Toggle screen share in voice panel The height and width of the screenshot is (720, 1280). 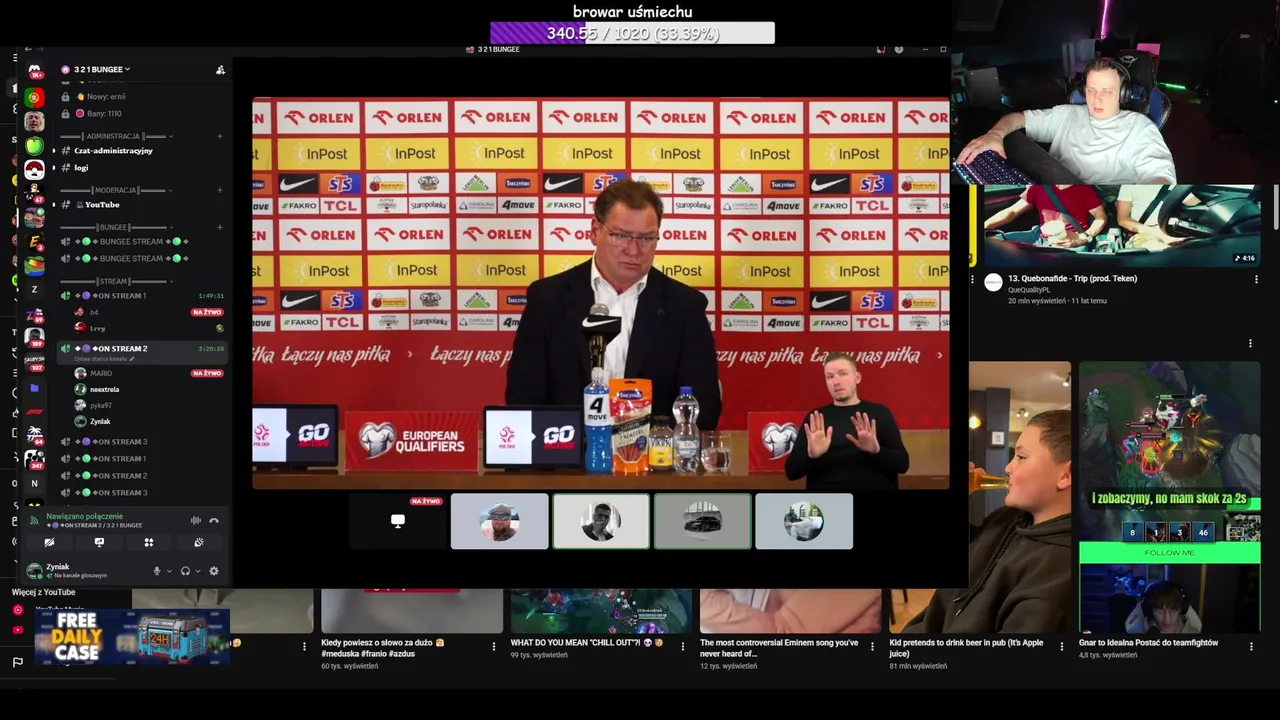(99, 542)
